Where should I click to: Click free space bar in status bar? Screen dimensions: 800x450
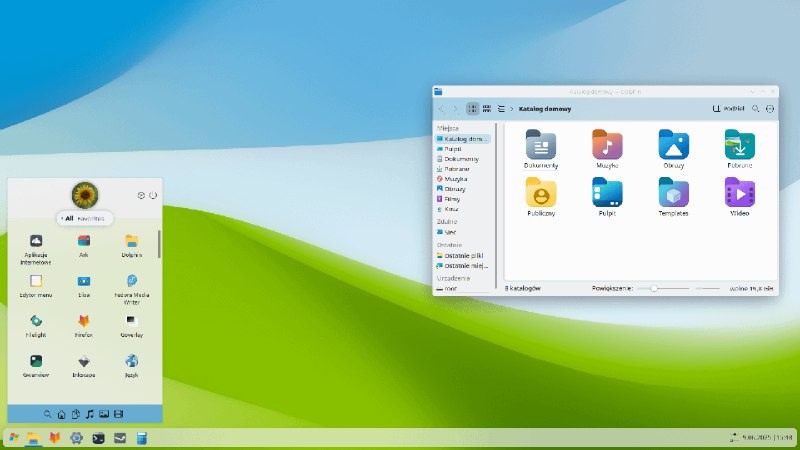pos(708,288)
